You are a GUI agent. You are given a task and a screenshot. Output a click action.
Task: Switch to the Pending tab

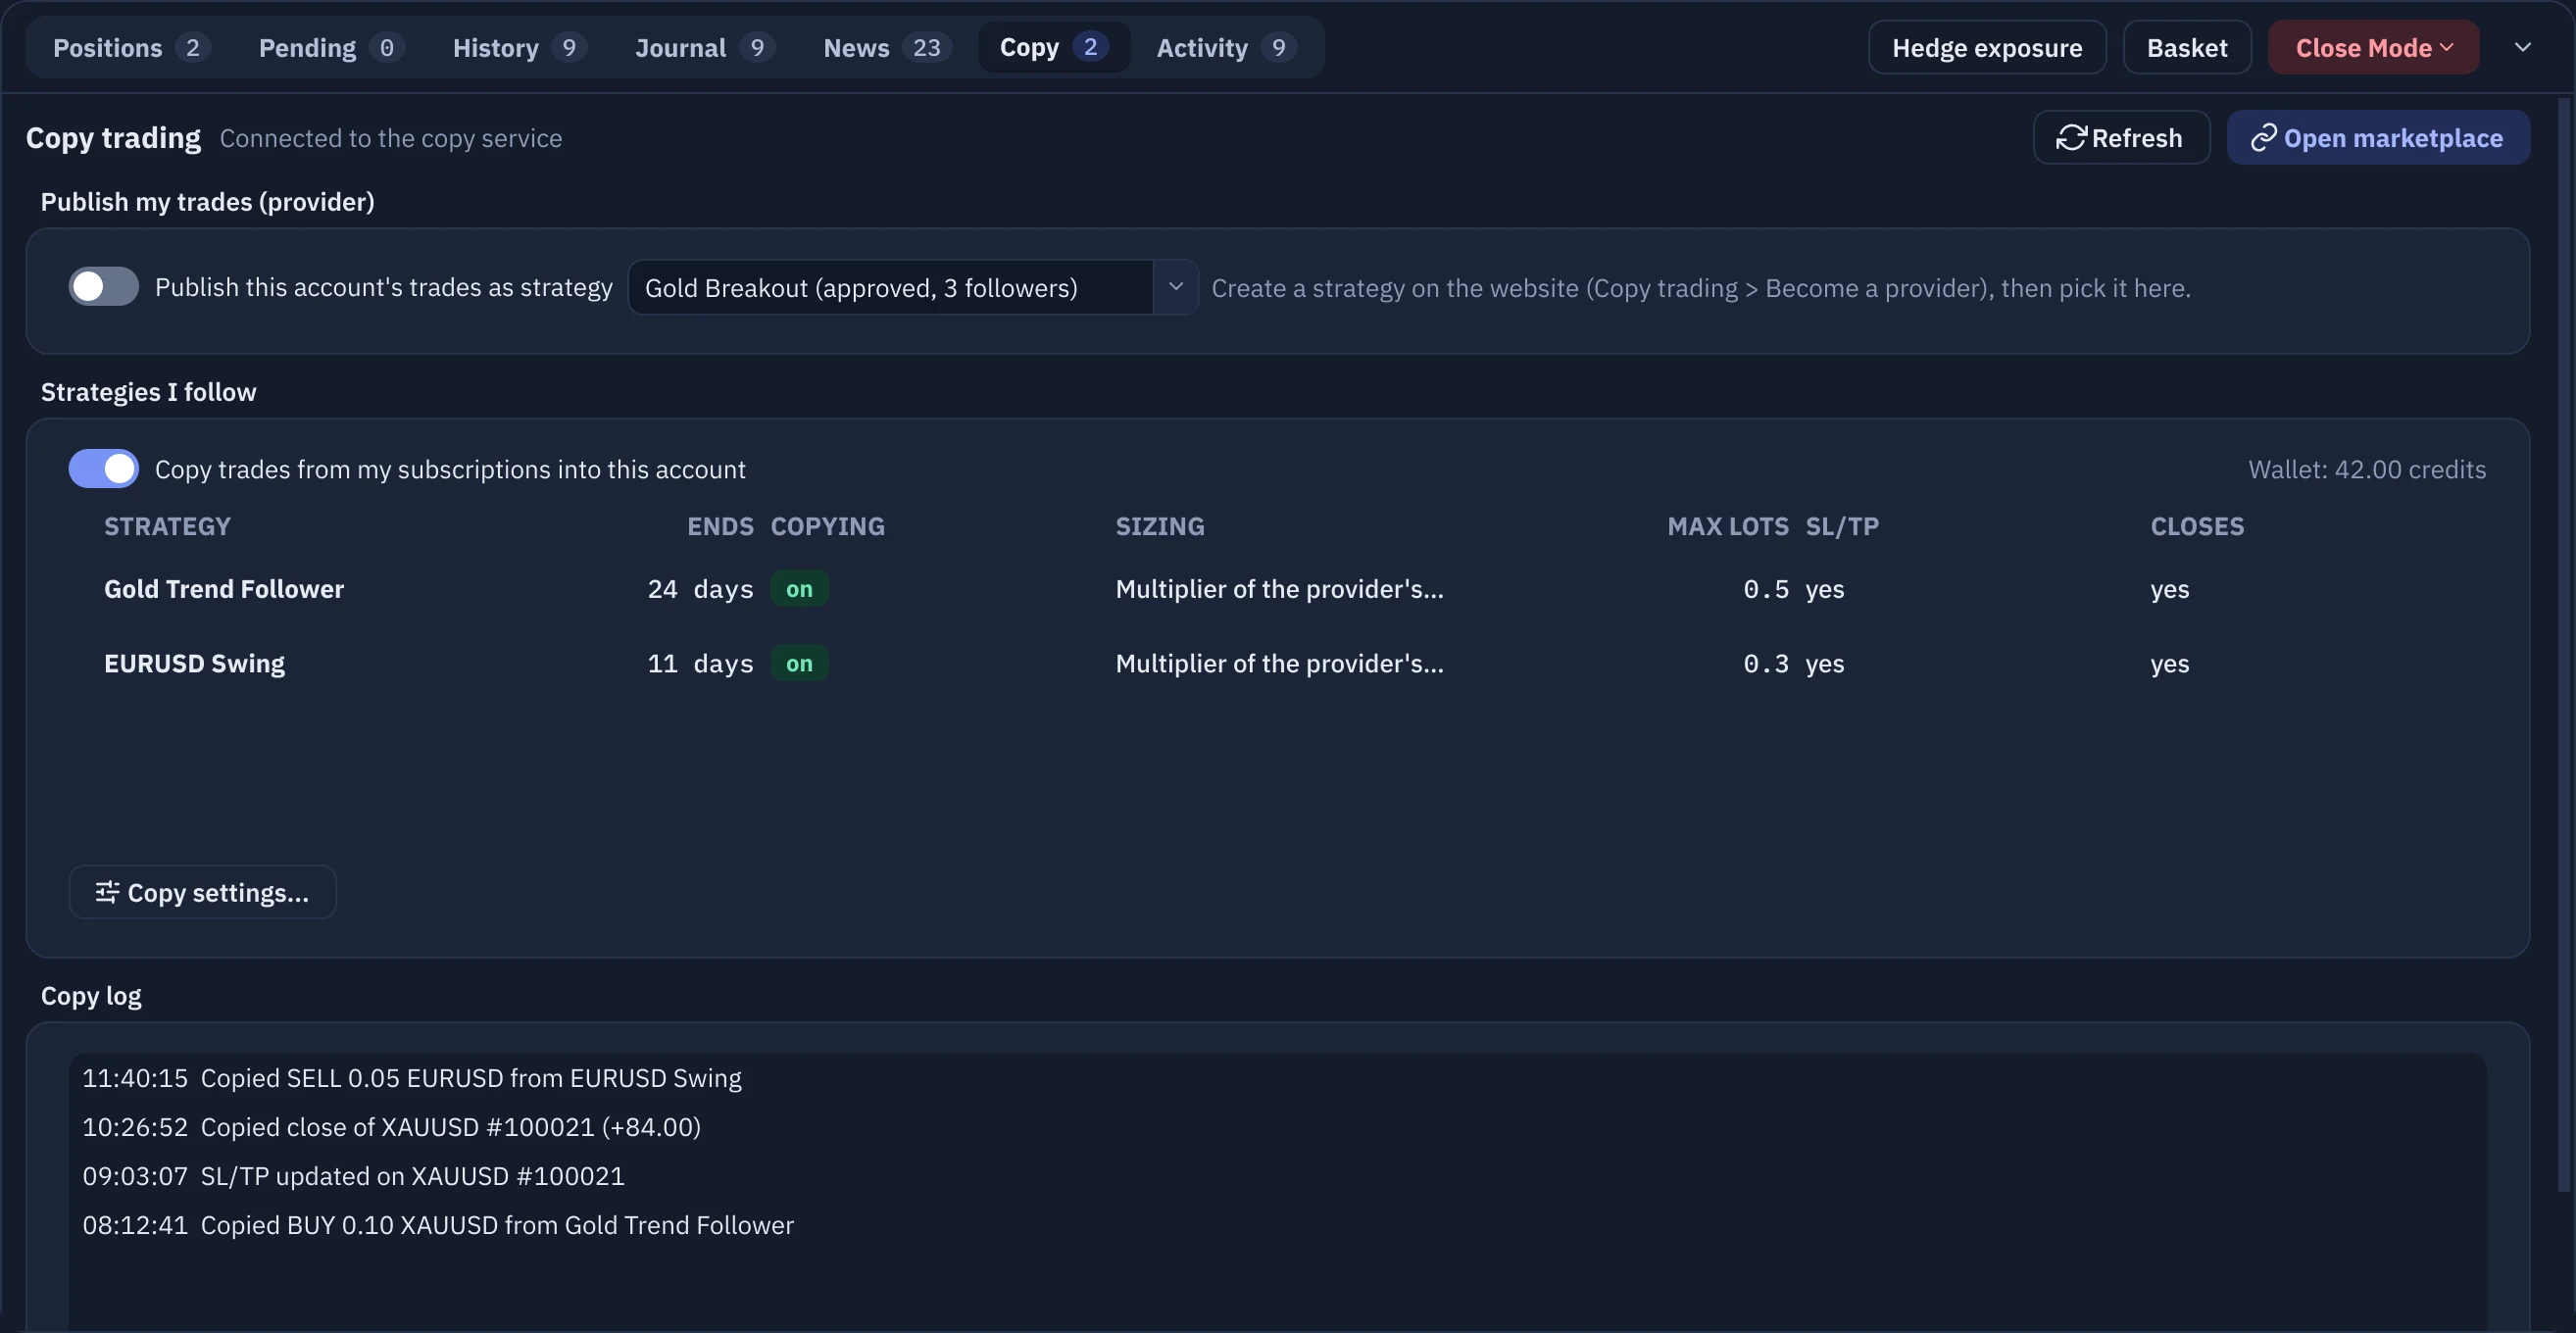[331, 48]
